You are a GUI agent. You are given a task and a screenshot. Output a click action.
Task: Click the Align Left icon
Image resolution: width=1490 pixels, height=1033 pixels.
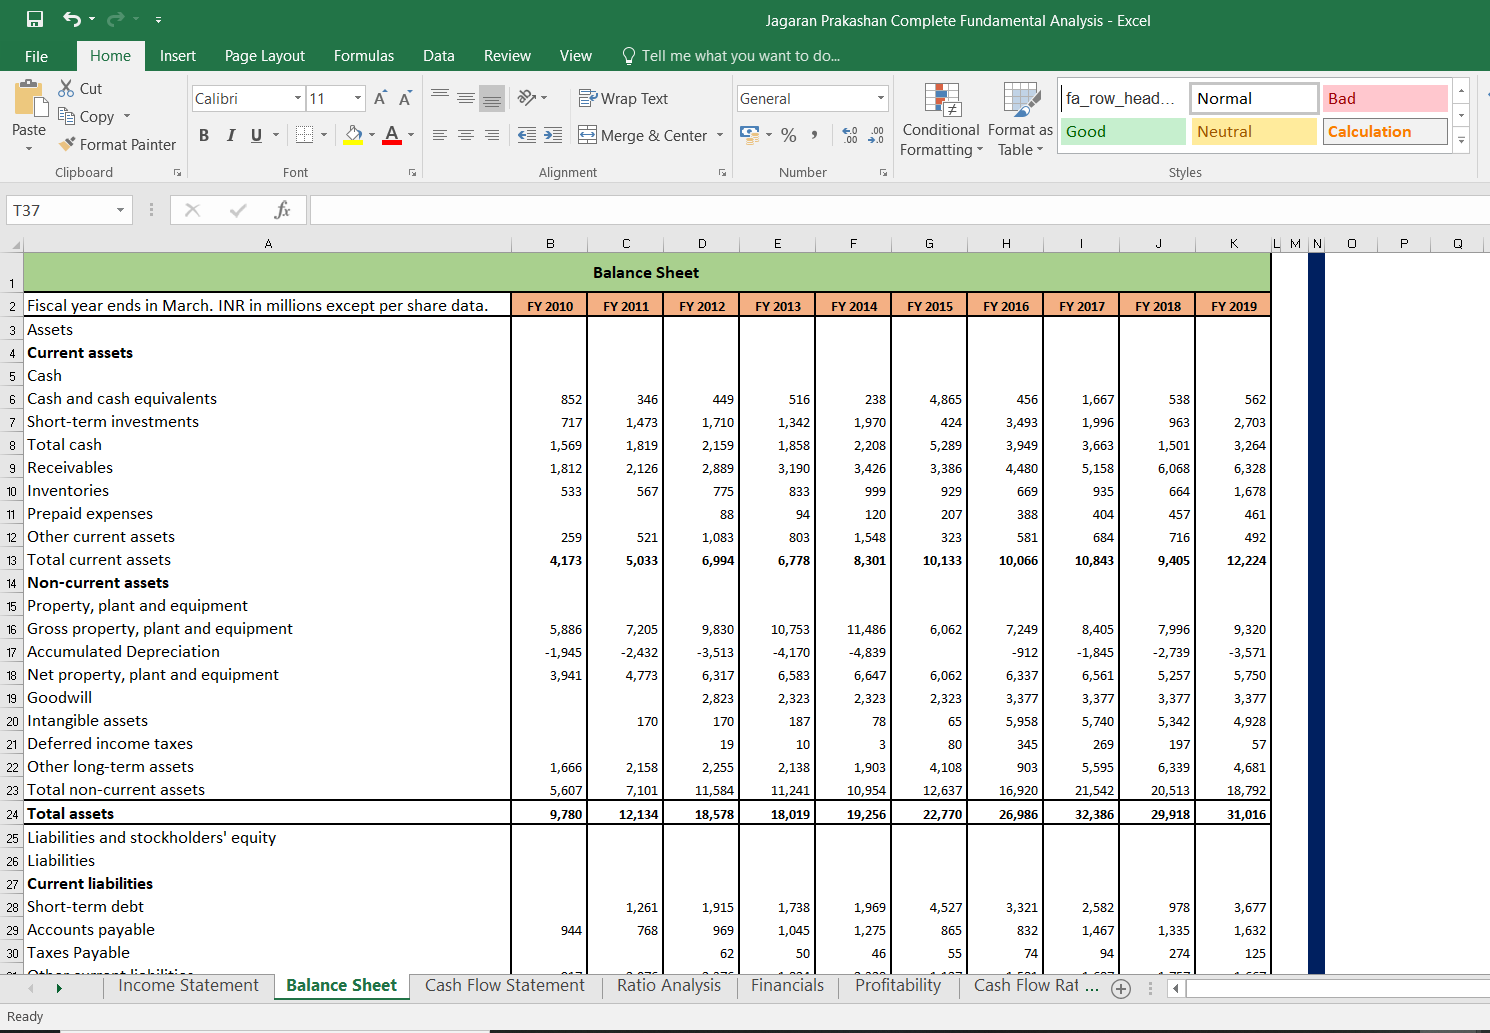click(440, 135)
